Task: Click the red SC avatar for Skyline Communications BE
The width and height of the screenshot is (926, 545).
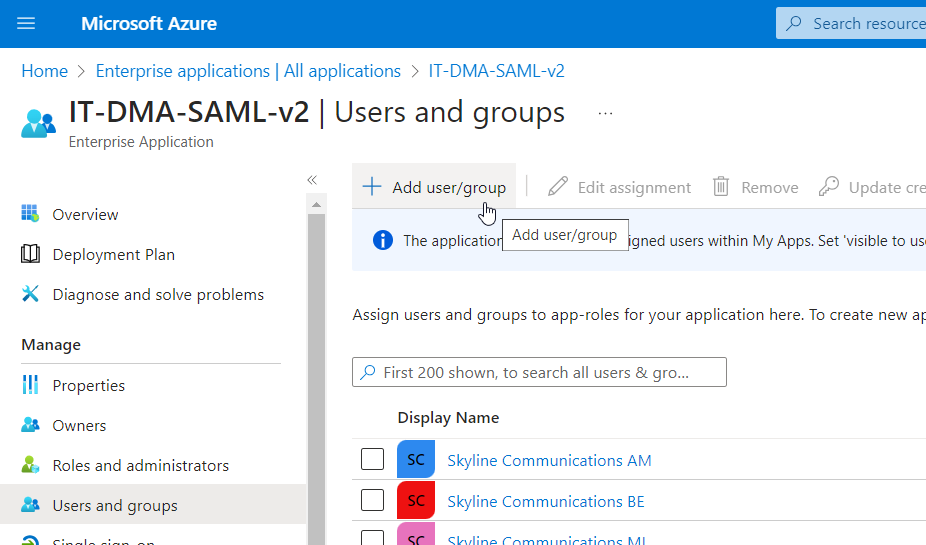Action: tap(416, 500)
